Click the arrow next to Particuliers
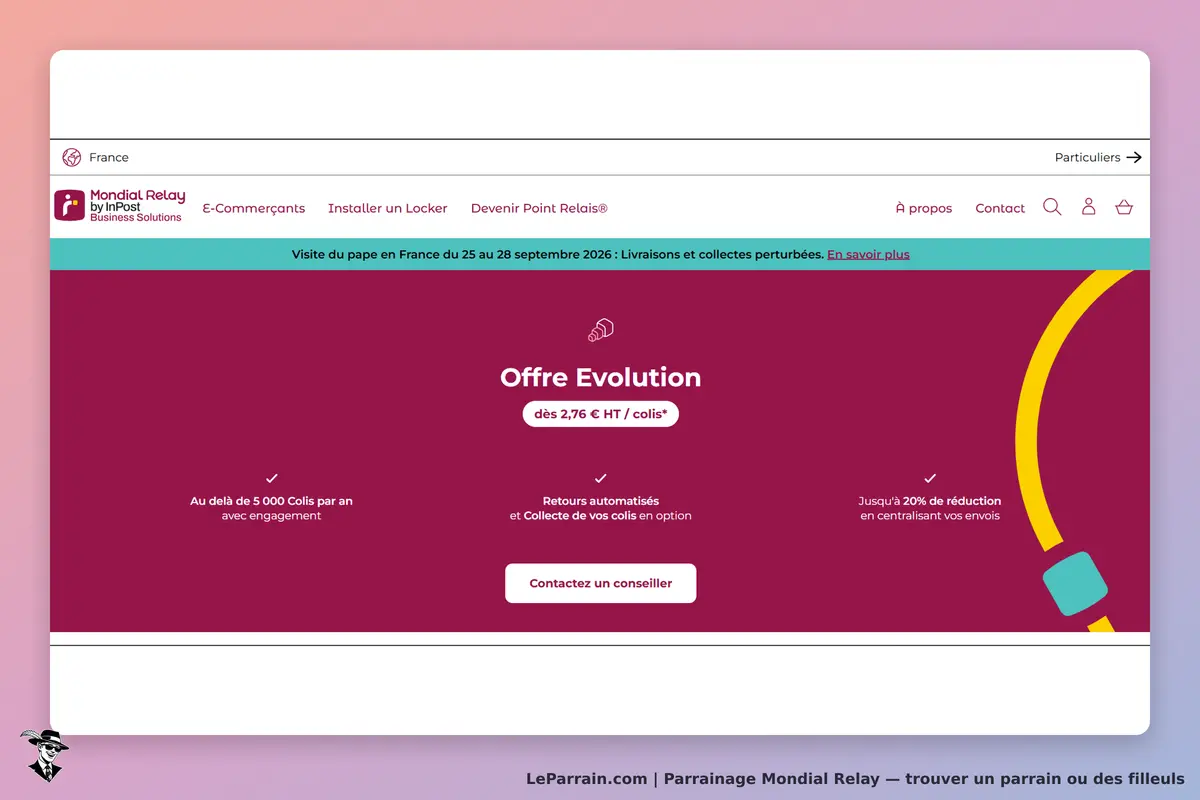The width and height of the screenshot is (1200, 800). point(1134,157)
